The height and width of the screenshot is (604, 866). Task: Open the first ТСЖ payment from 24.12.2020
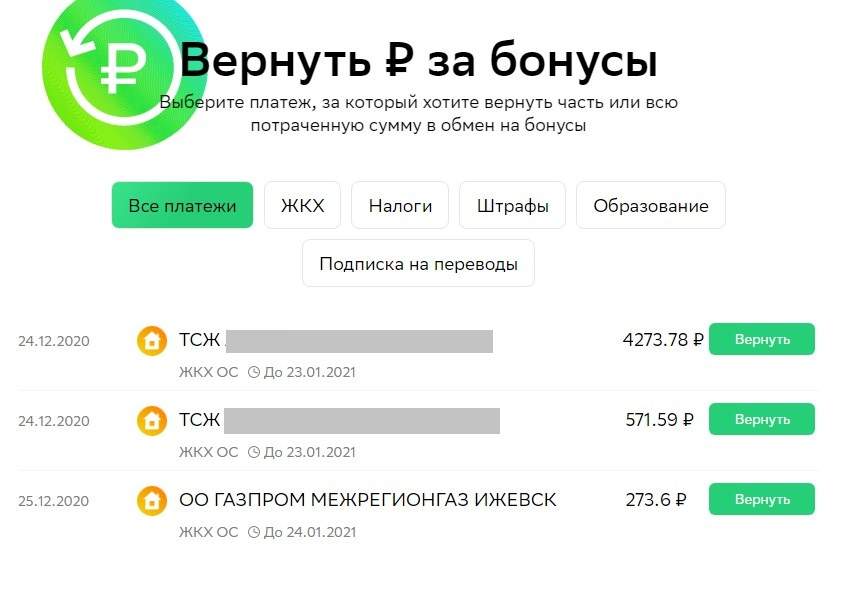(416, 351)
